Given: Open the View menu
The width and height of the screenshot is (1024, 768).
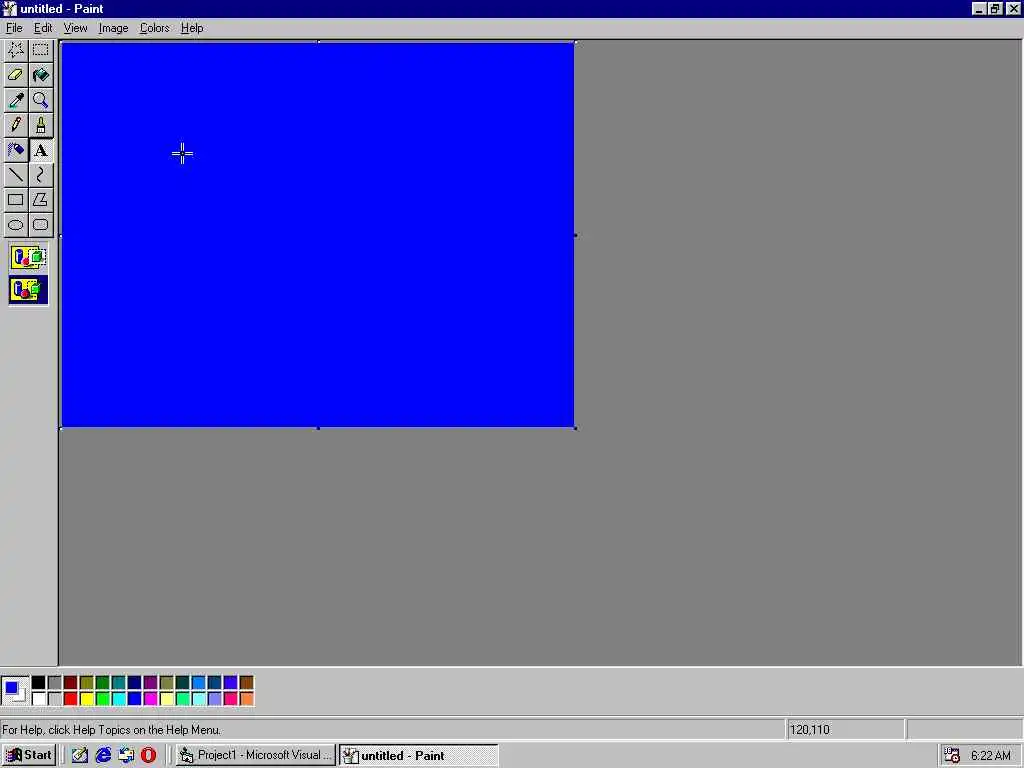Looking at the screenshot, I should [75, 28].
